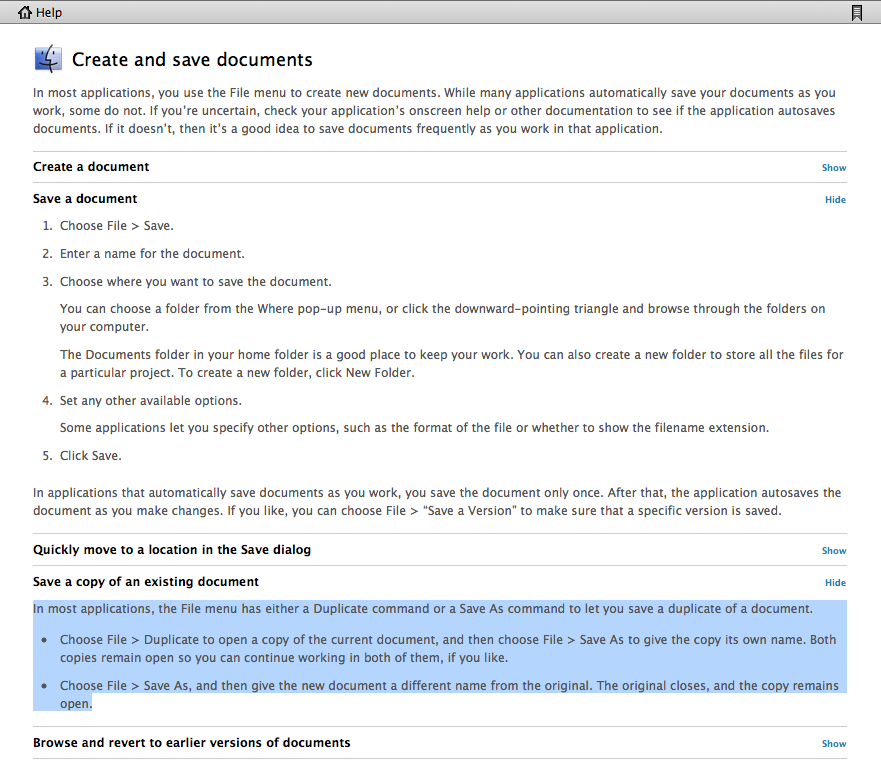Click the Create and save documents title

coord(192,60)
